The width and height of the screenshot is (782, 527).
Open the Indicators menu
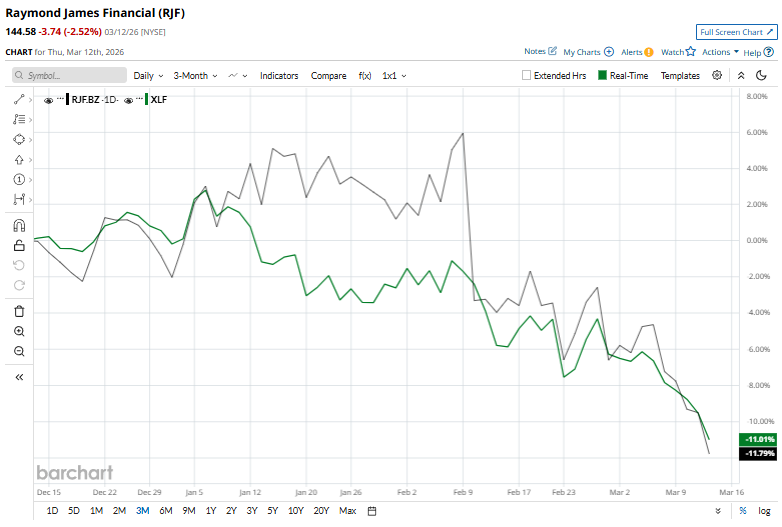tap(279, 75)
